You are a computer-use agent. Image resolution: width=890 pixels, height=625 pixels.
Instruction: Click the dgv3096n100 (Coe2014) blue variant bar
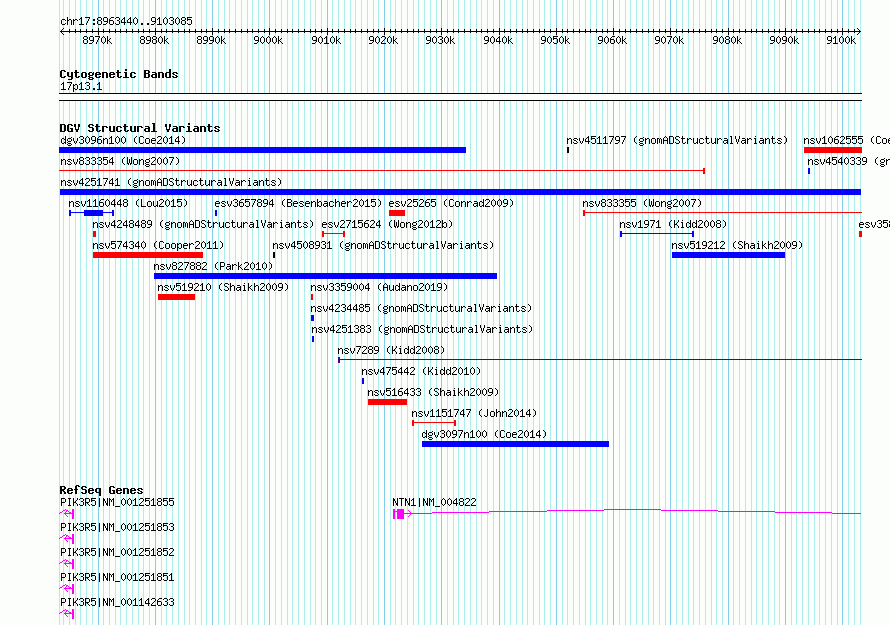coord(262,150)
